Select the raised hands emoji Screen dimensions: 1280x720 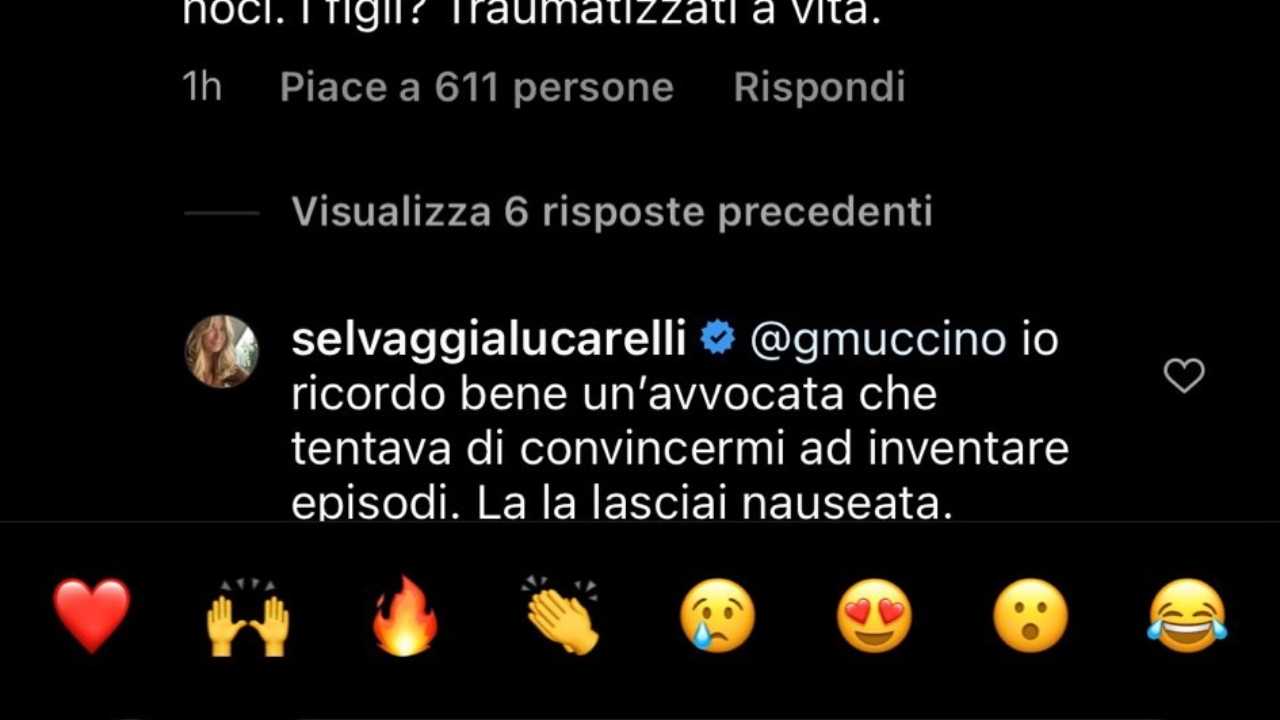point(247,616)
